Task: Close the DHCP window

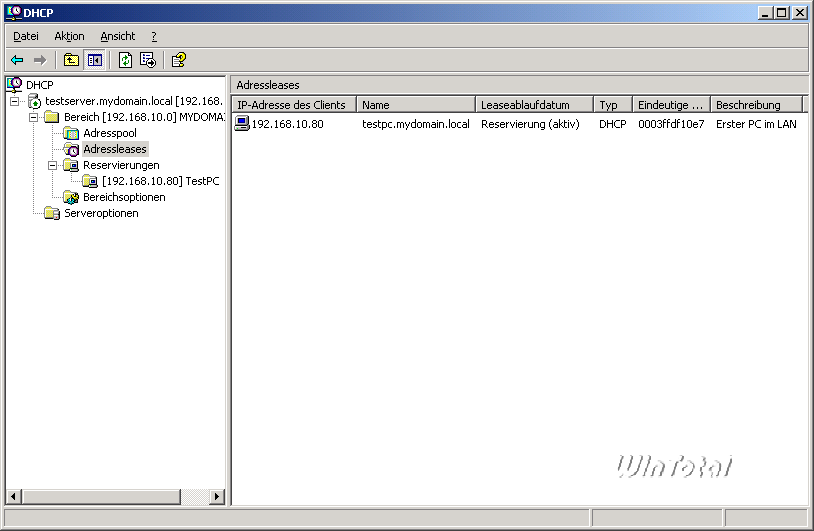Action: click(800, 13)
